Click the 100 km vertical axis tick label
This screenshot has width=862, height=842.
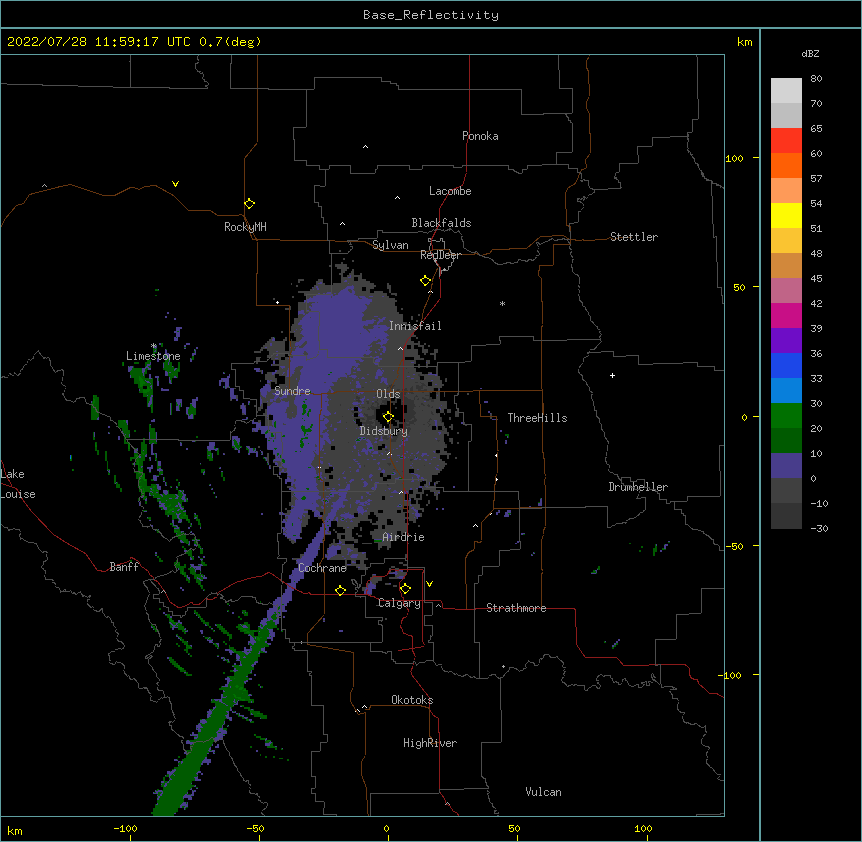click(x=734, y=158)
